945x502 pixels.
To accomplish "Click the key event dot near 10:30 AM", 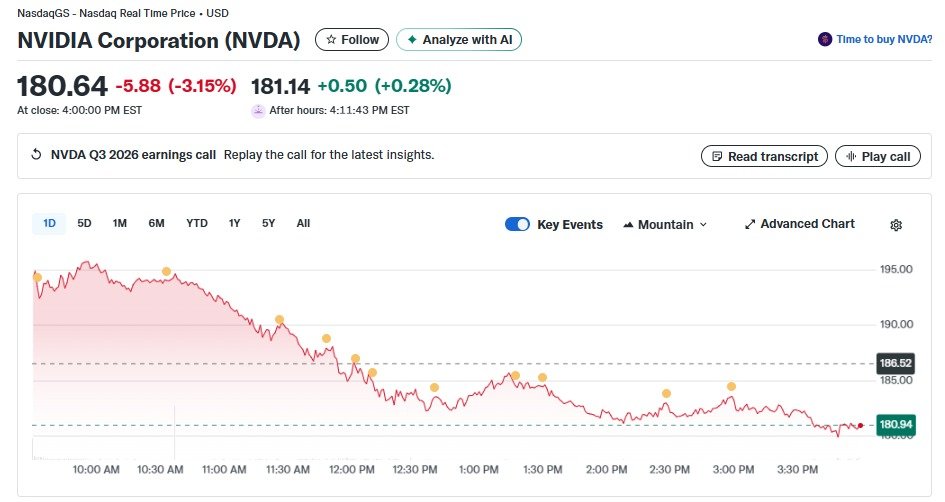I will point(166,272).
